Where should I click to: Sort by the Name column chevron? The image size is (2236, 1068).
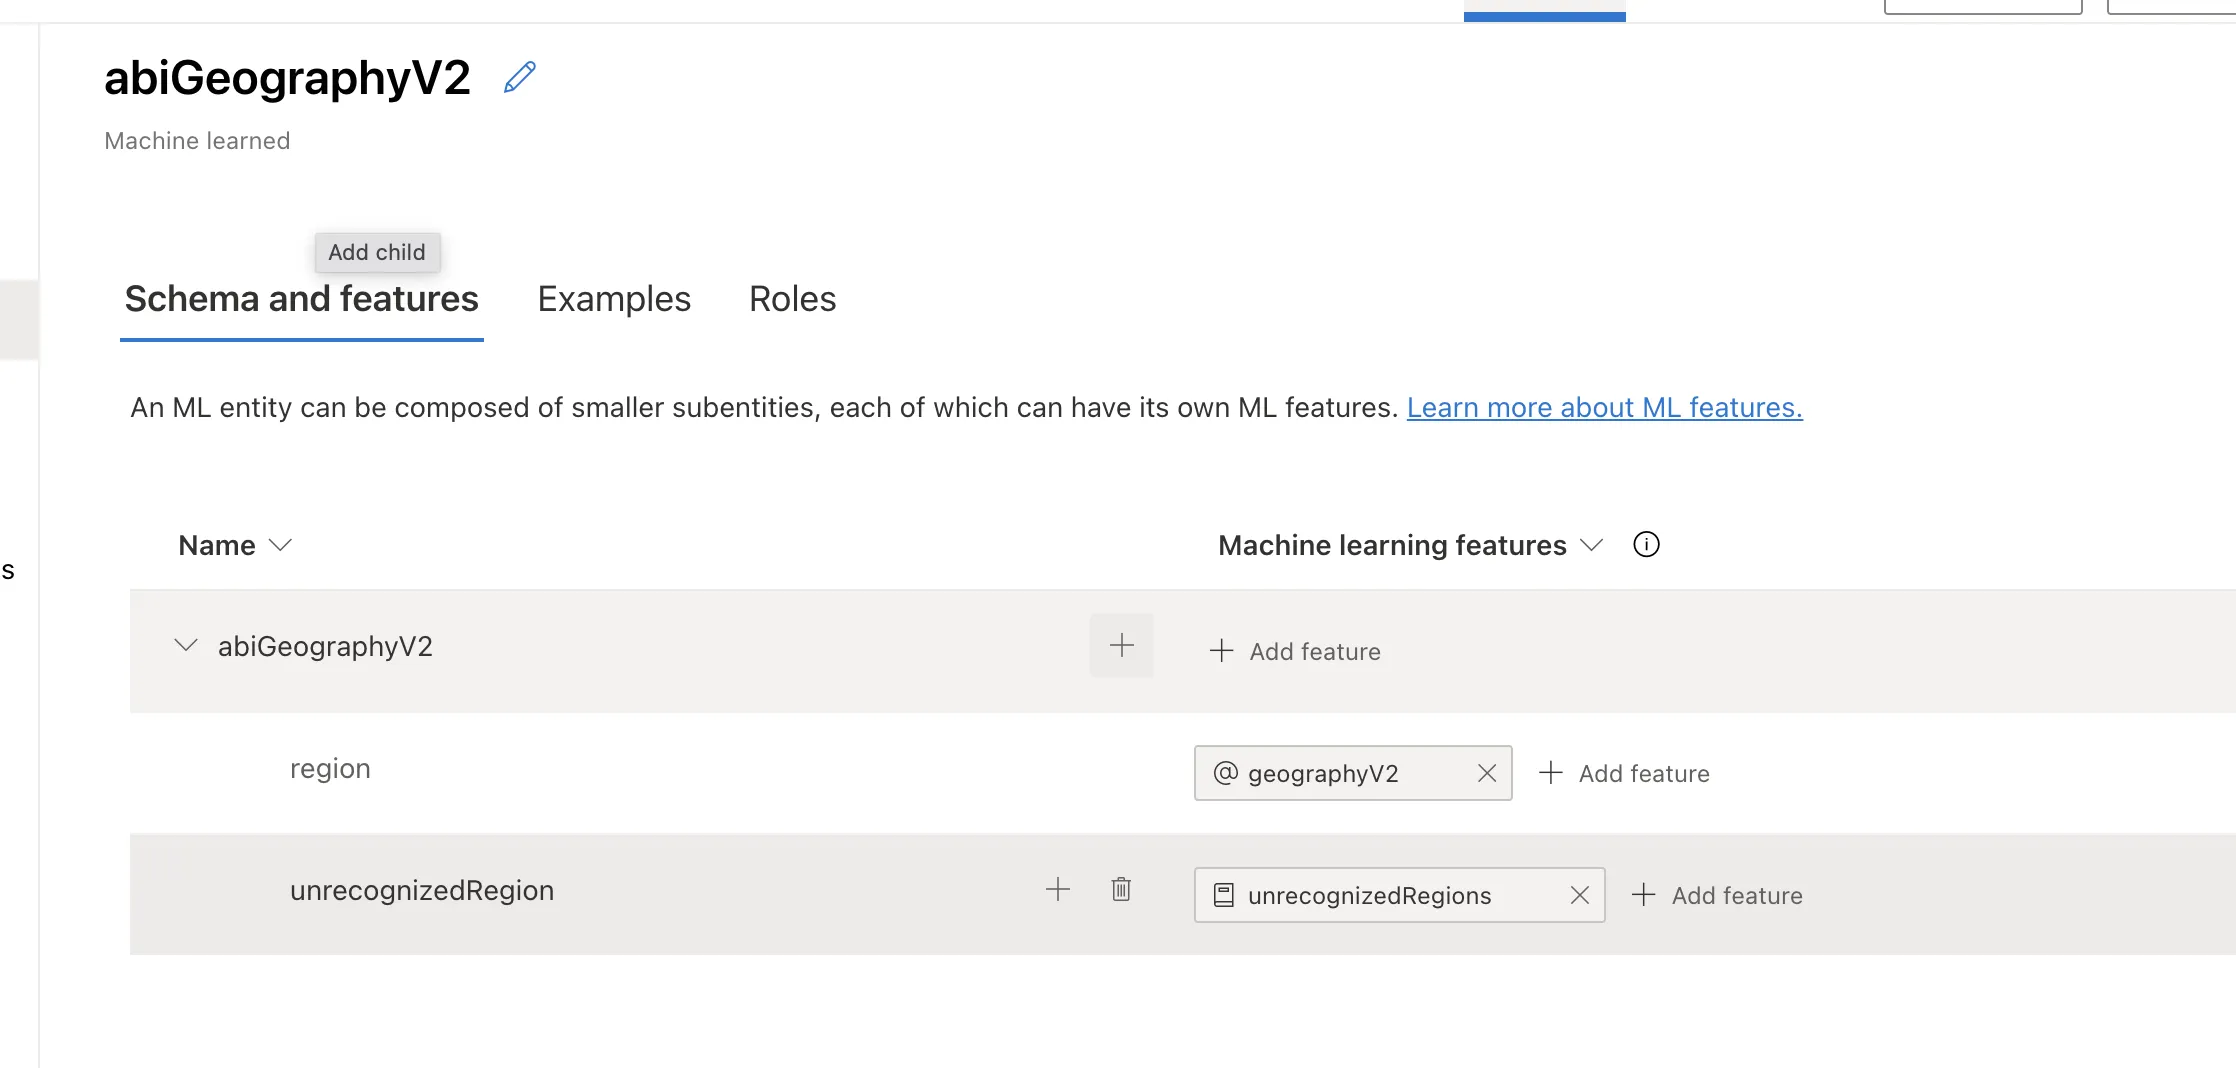pos(280,545)
